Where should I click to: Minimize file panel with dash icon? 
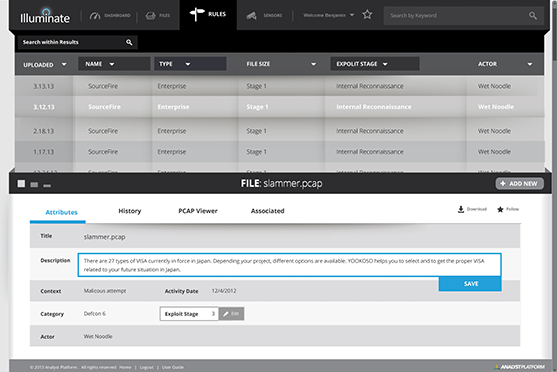click(47, 185)
